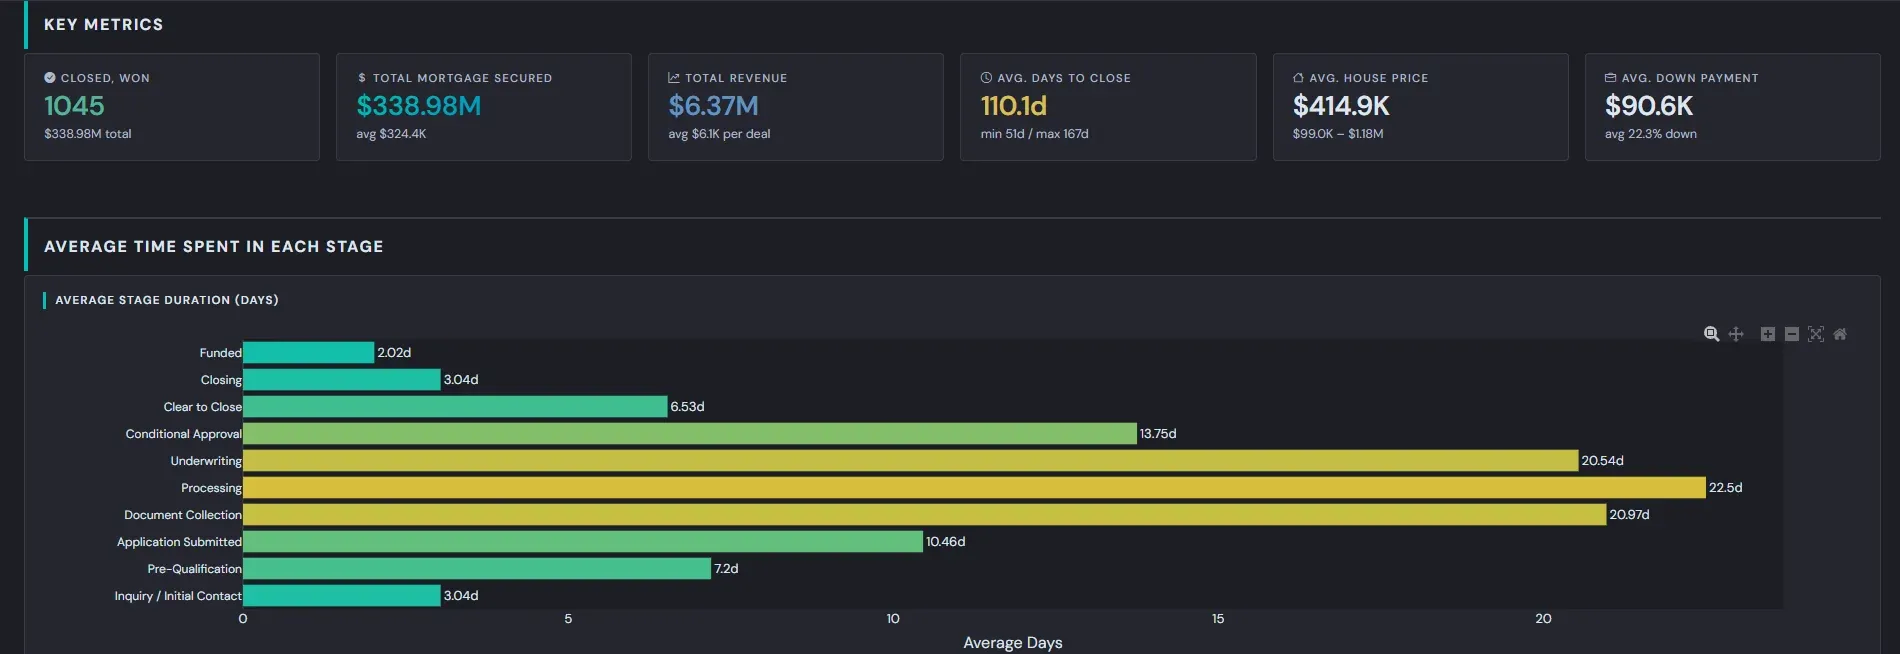This screenshot has height=654, width=1900.
Task: Click the Pre-Qualification bar
Action: (477, 568)
